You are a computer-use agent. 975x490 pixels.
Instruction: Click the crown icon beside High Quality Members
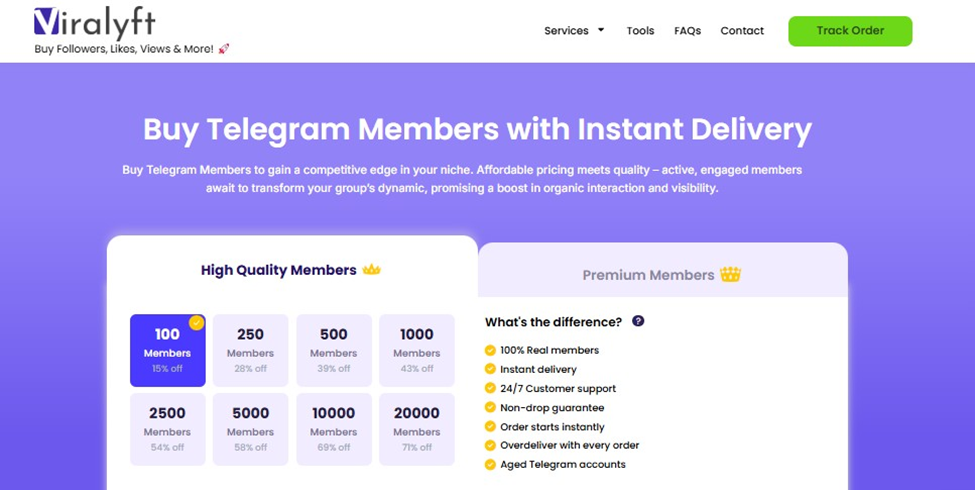pyautogui.click(x=372, y=270)
